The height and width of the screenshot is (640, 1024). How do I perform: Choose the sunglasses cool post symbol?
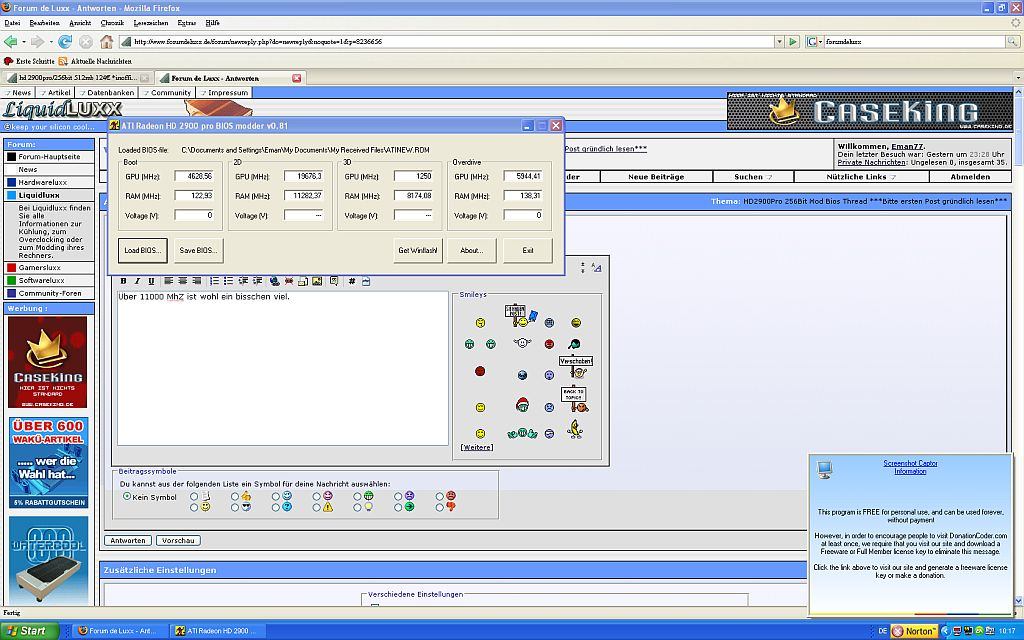coord(235,507)
